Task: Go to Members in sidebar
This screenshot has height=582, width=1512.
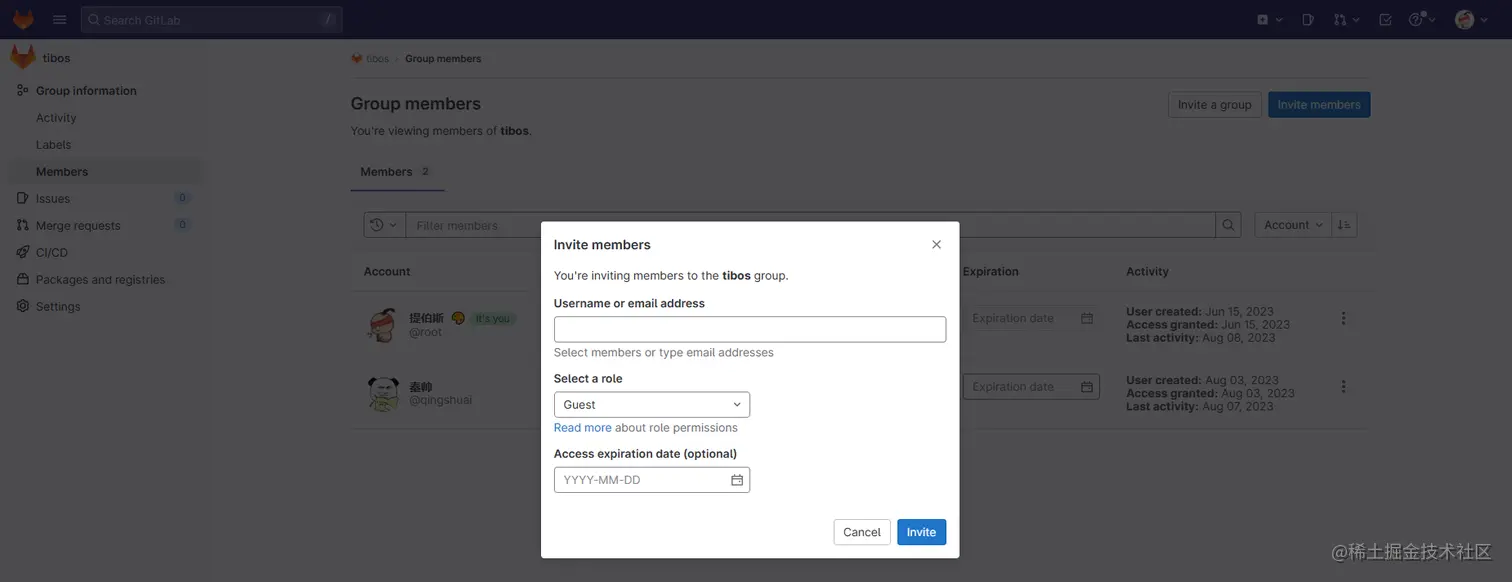Action: coord(62,171)
